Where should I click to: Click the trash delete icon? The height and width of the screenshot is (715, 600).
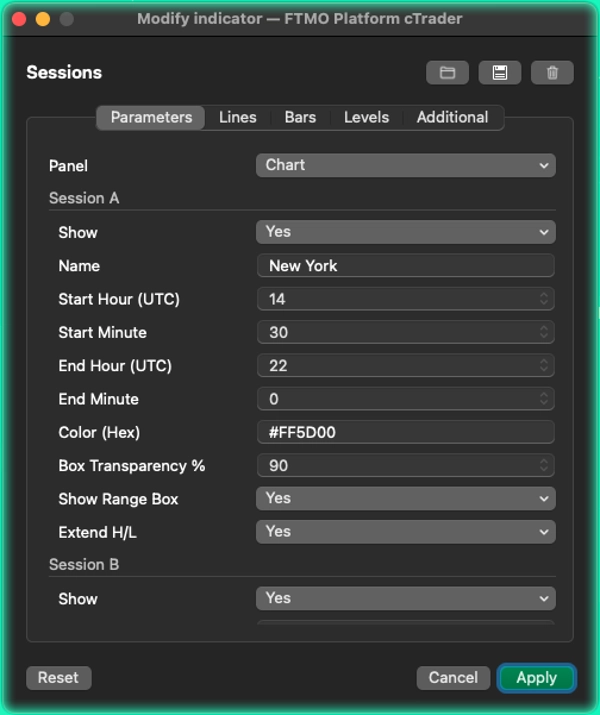click(552, 72)
